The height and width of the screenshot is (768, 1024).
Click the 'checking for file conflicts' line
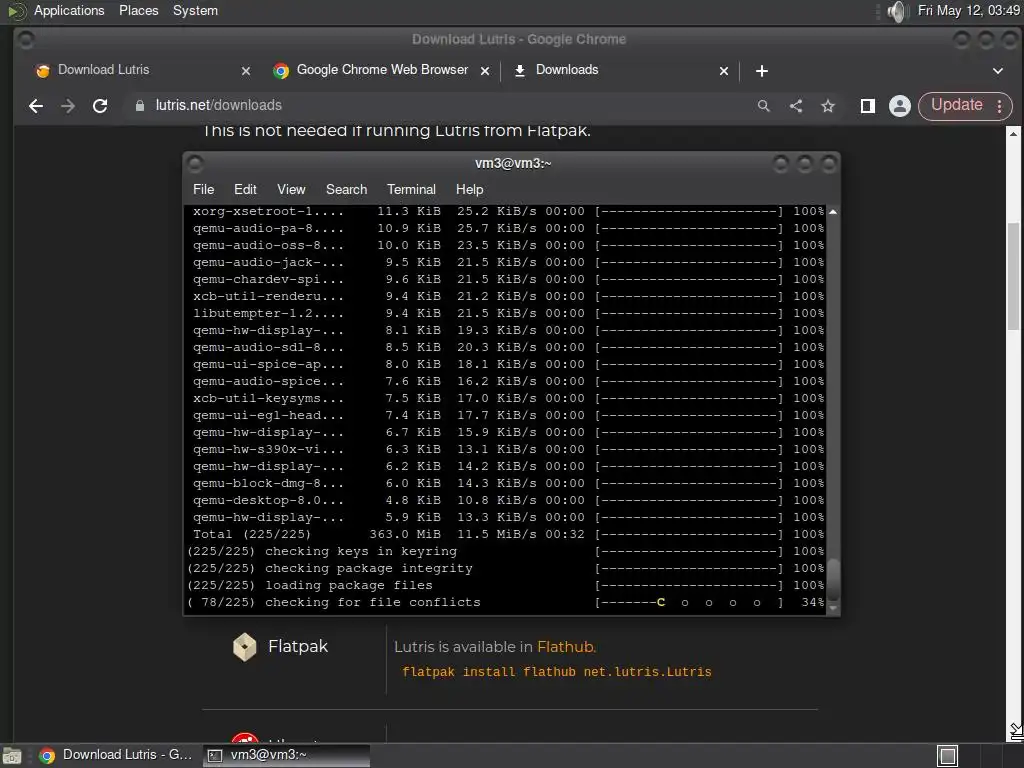pyautogui.click(x=506, y=602)
